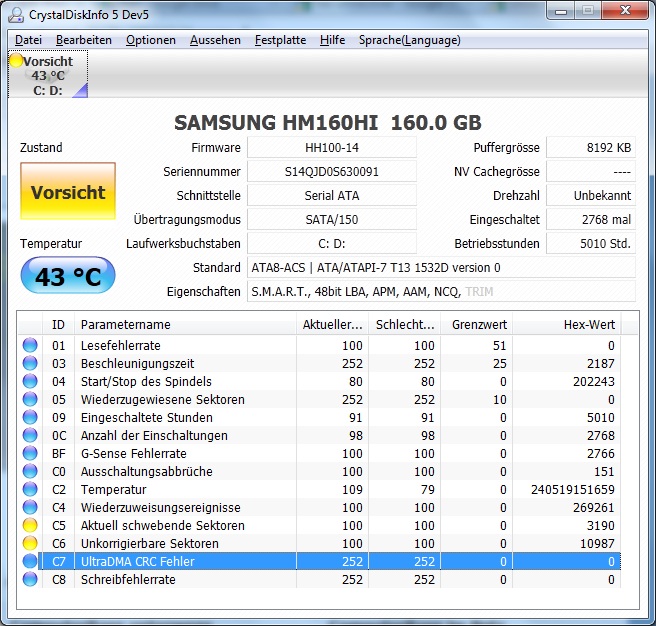
Task: Click hex value 10987 in Unkorrigierbare Sektoren row
Action: (597, 544)
